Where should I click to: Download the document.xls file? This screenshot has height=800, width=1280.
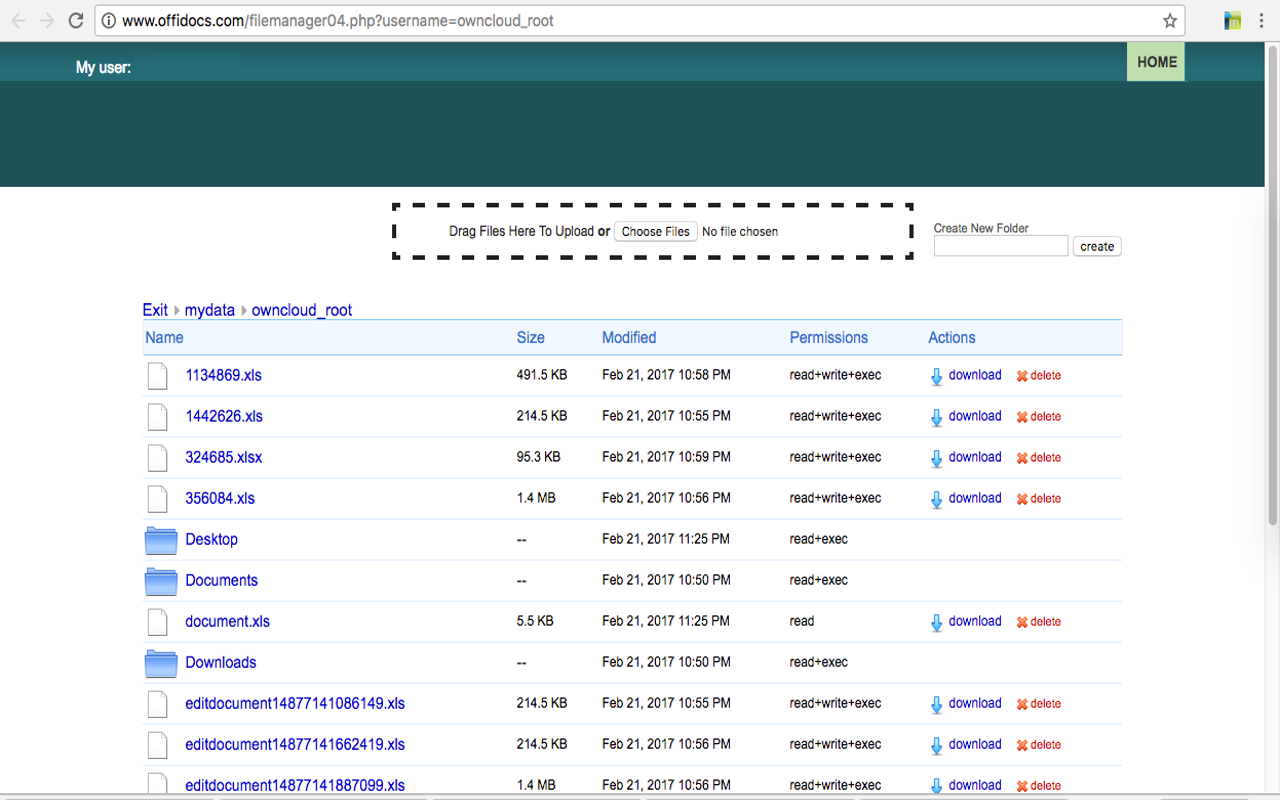click(x=974, y=621)
